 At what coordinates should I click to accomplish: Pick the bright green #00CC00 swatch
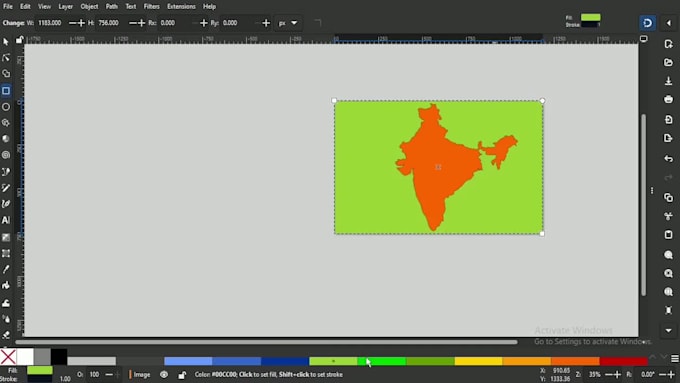pos(382,361)
